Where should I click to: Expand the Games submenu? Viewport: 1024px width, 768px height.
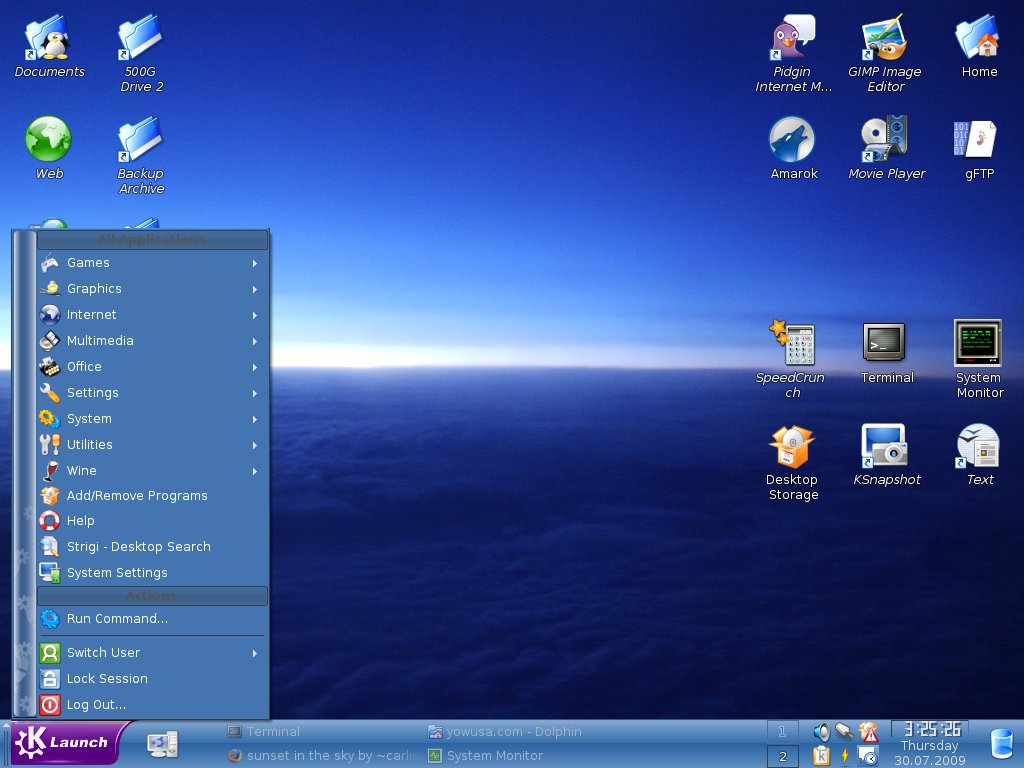point(88,262)
